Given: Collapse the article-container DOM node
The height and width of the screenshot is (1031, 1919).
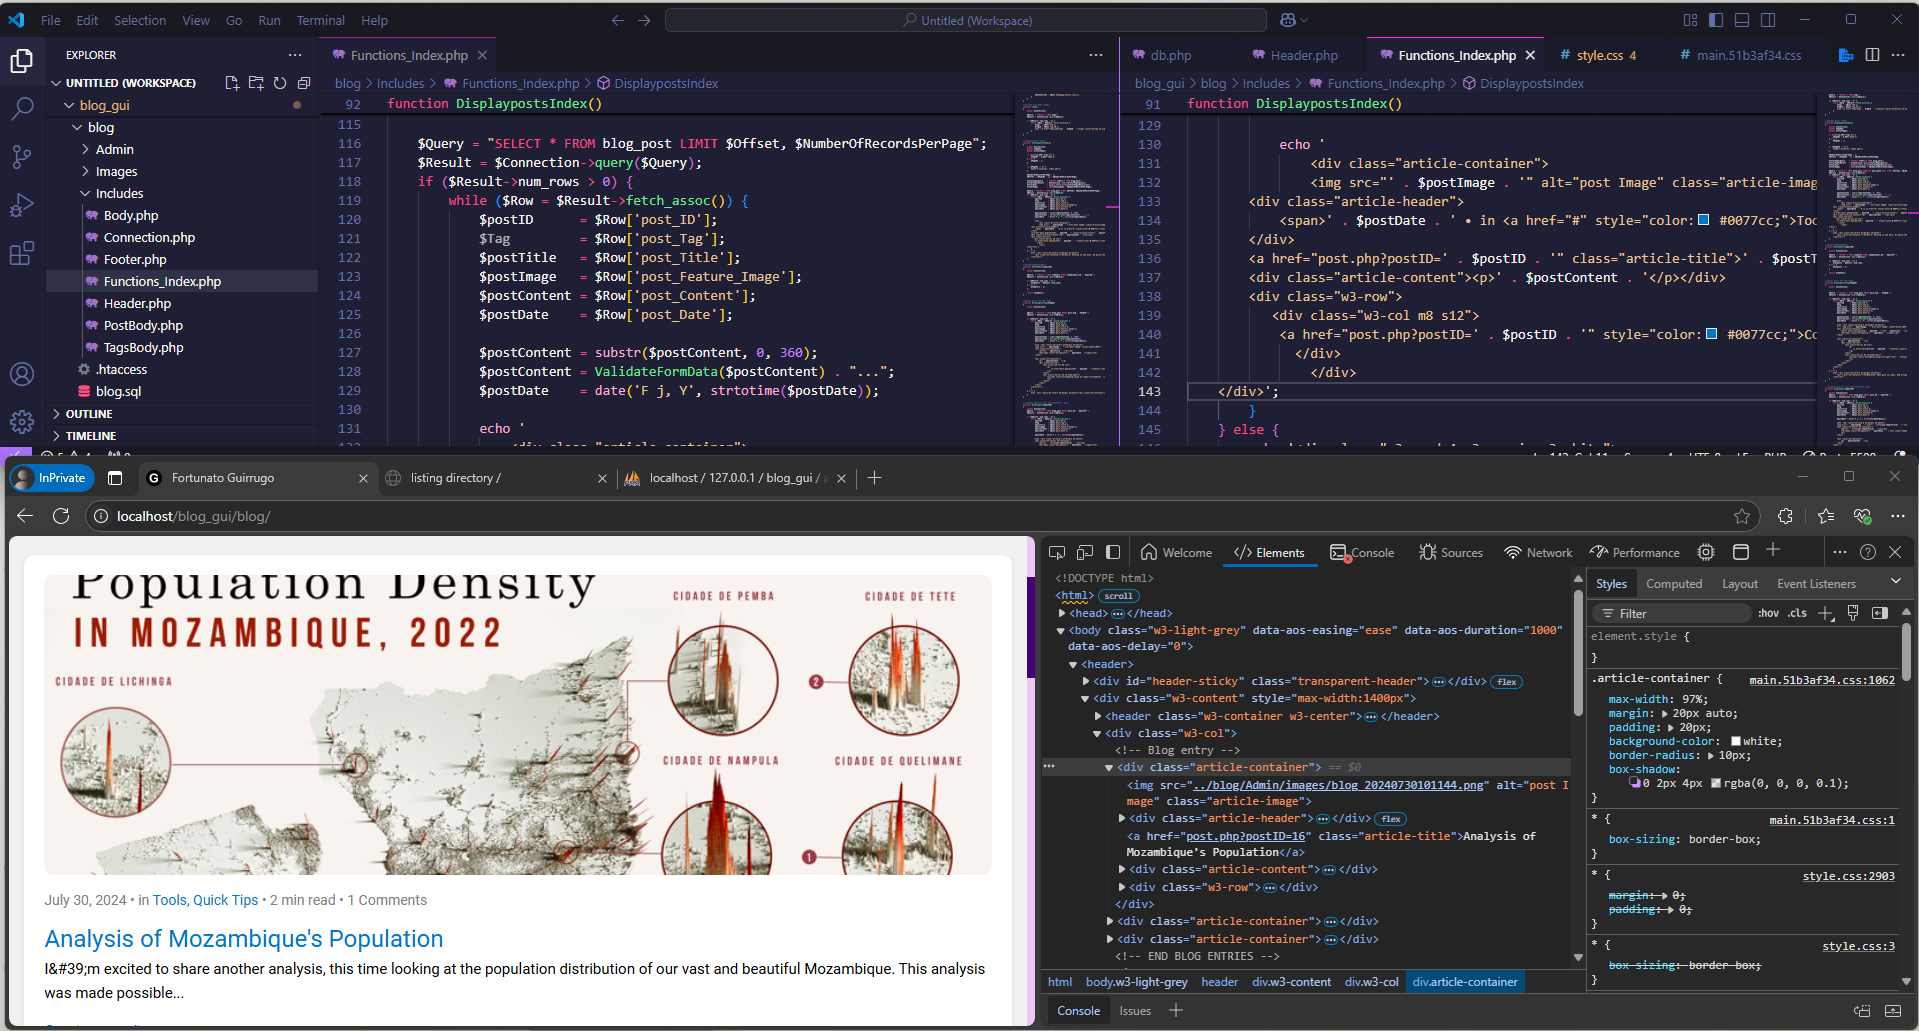Looking at the screenshot, I should click(x=1109, y=768).
